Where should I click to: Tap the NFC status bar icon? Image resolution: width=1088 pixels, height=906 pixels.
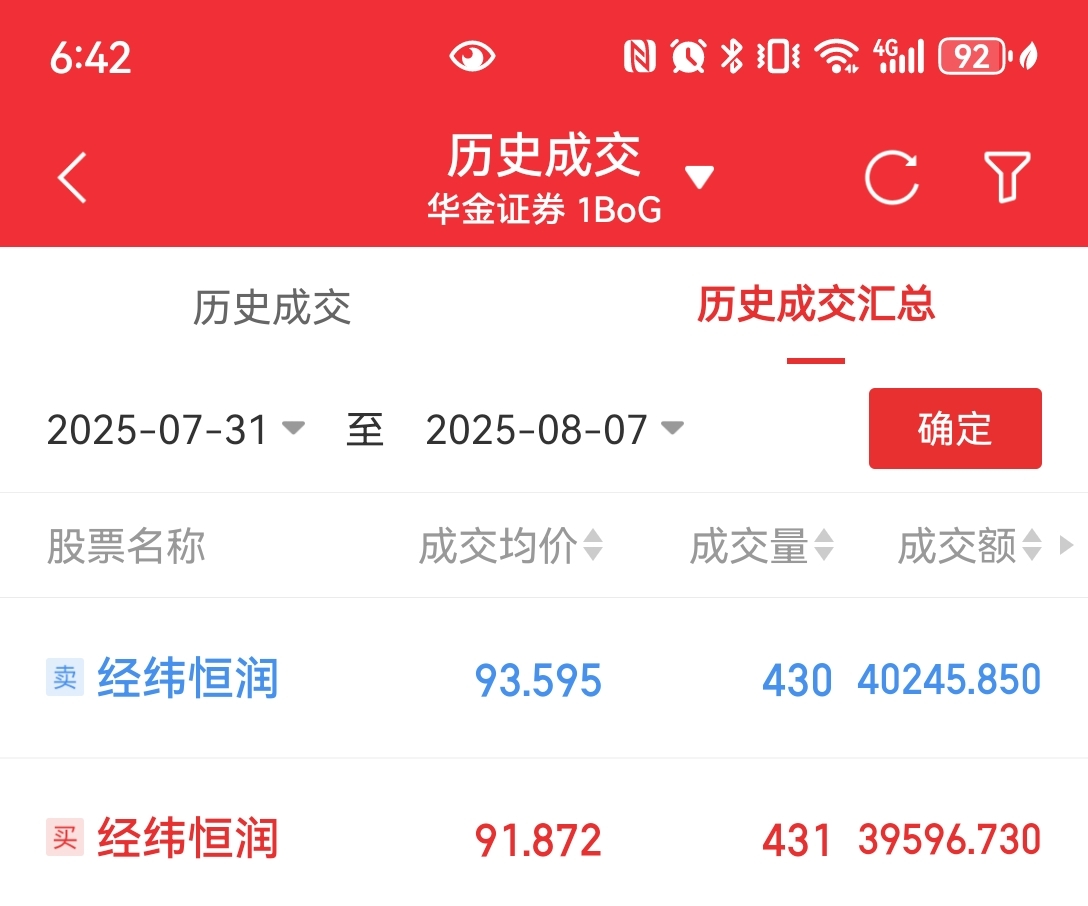pyautogui.click(x=639, y=56)
